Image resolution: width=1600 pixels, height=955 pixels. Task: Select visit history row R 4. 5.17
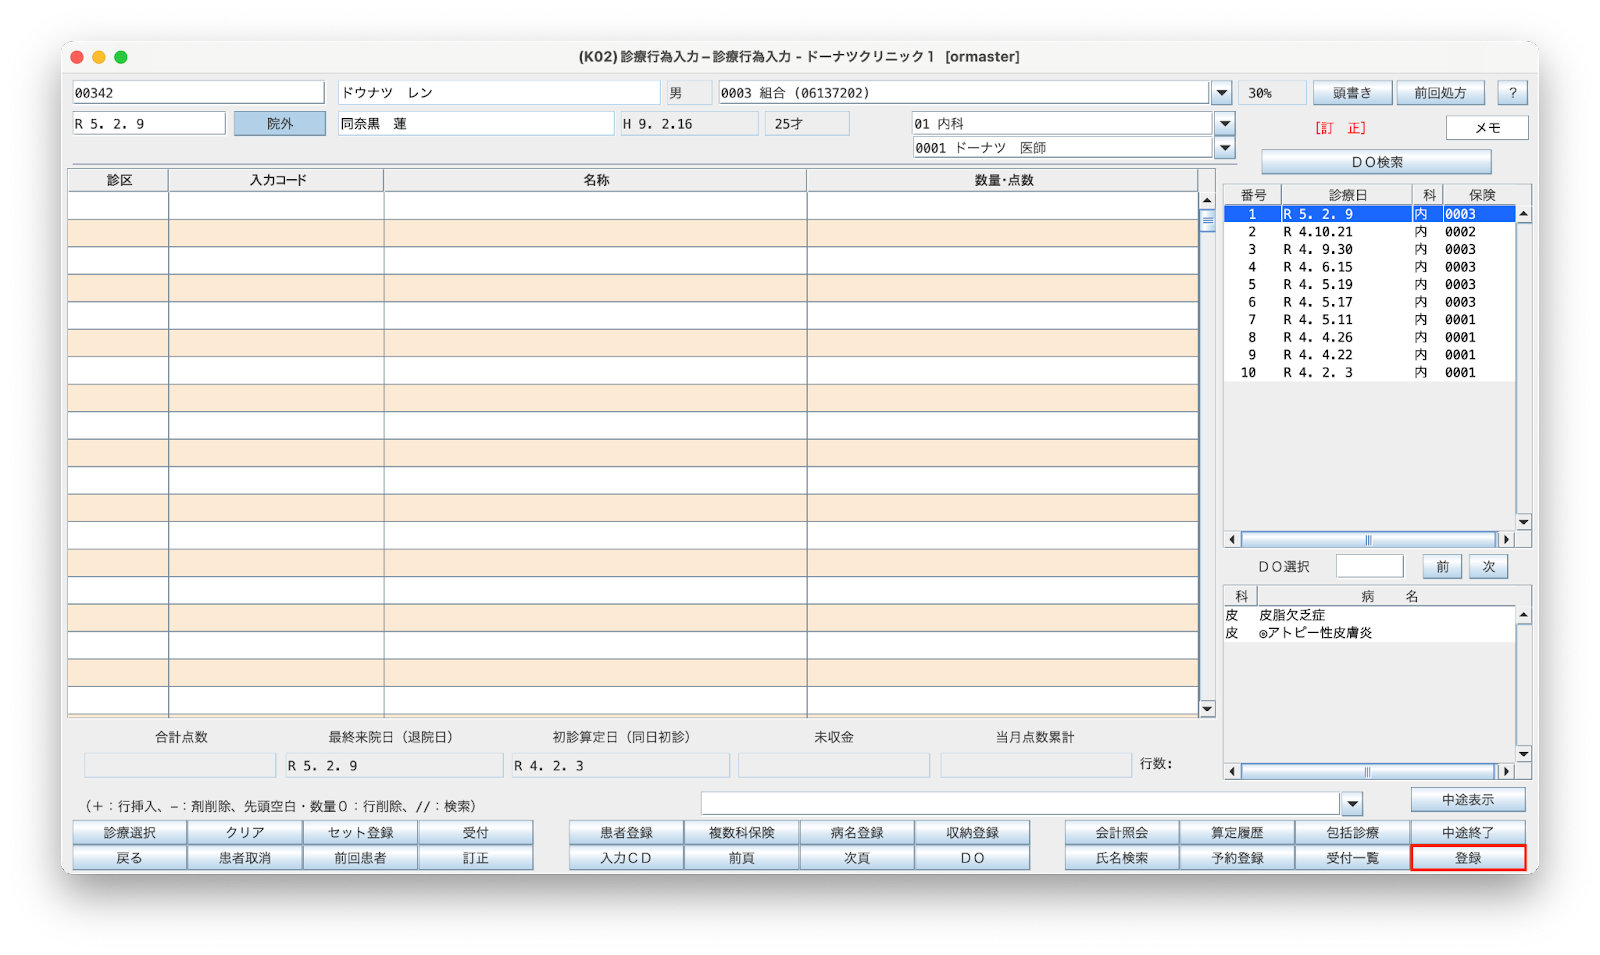point(1369,302)
